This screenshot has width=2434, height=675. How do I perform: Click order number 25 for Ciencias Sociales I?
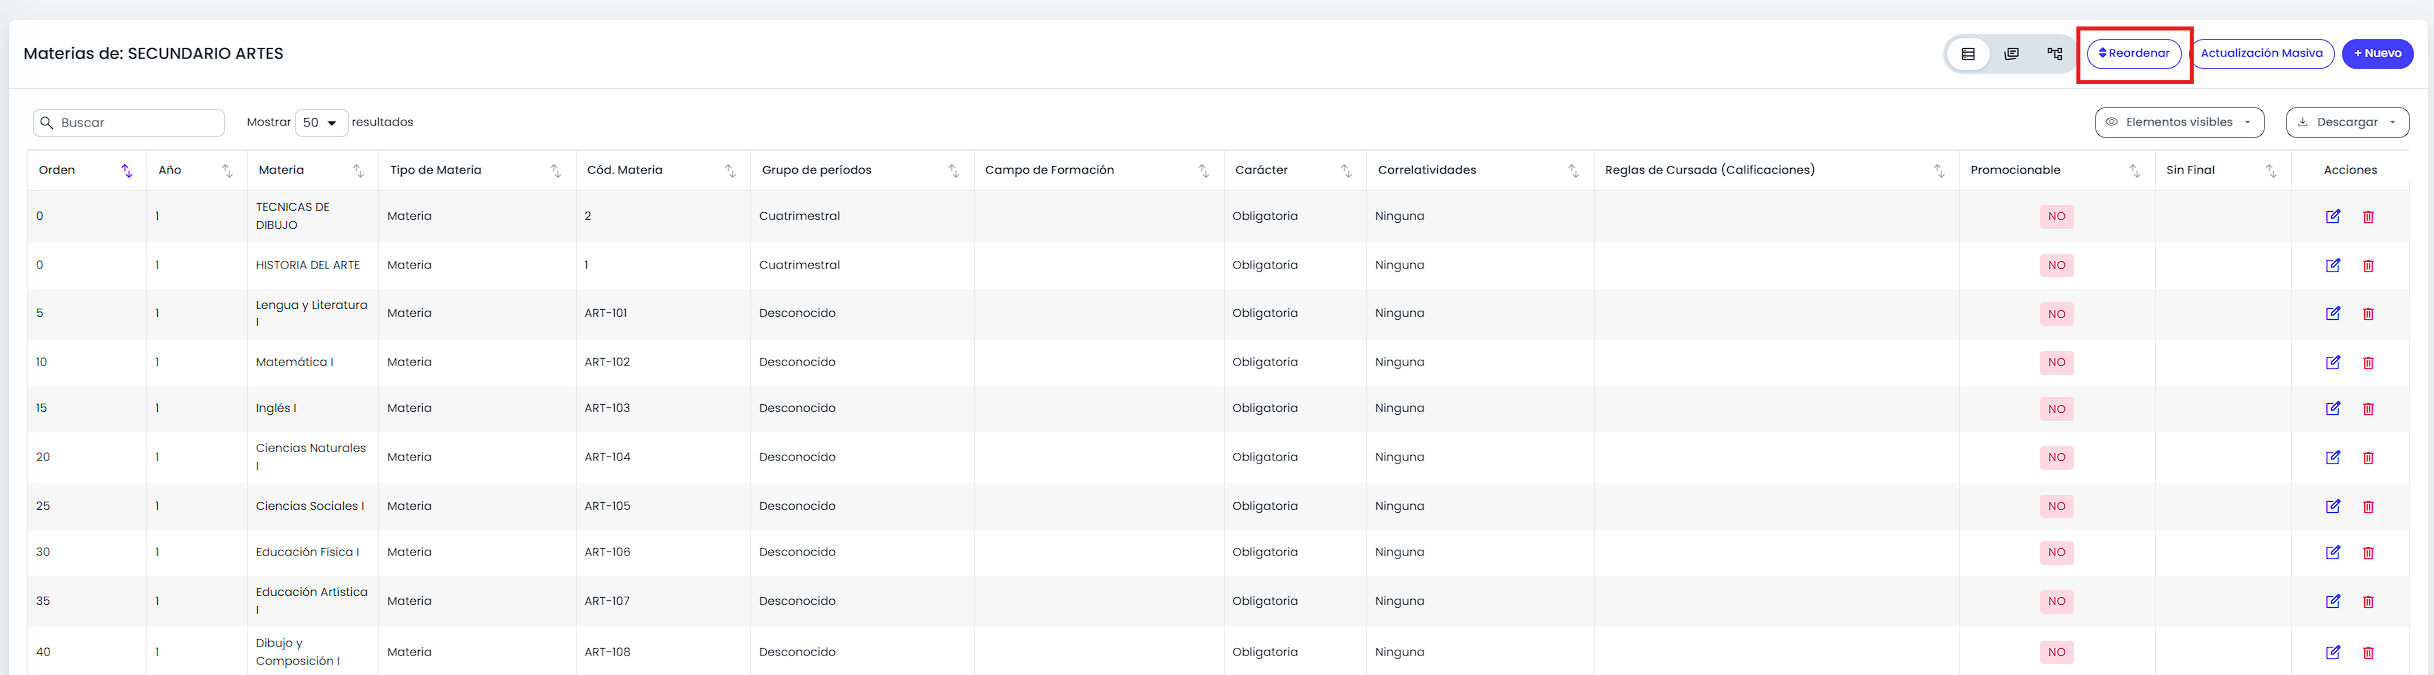(x=43, y=506)
